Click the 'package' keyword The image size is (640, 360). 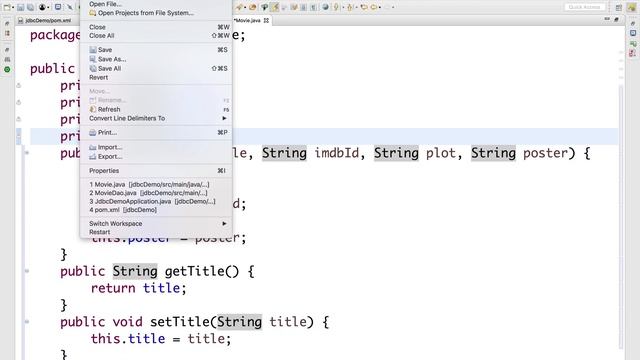(x=55, y=36)
